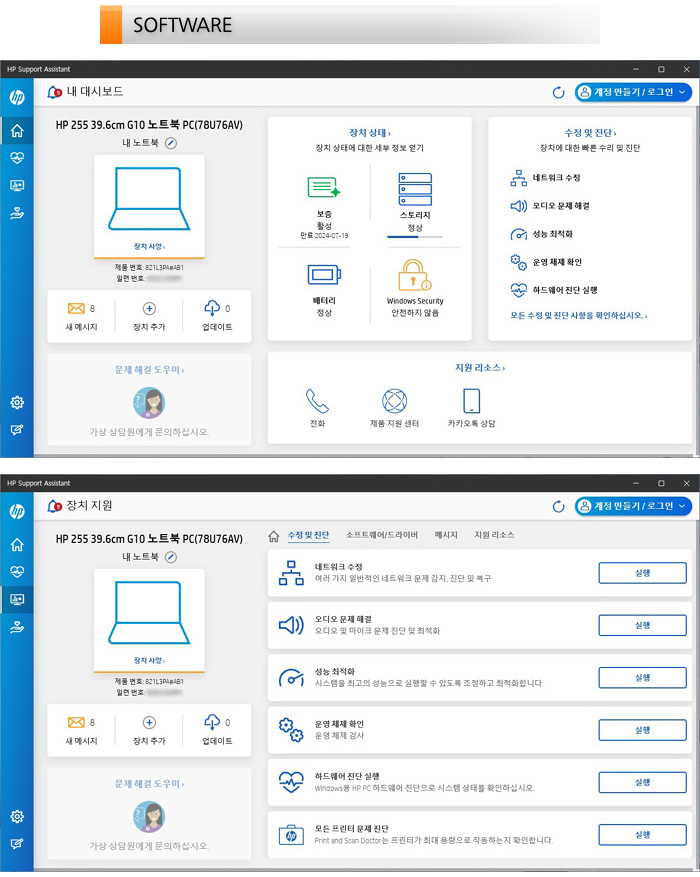Open the heart health icon in 내 대시보드 sidebar
The image size is (700, 877).
click(17, 158)
